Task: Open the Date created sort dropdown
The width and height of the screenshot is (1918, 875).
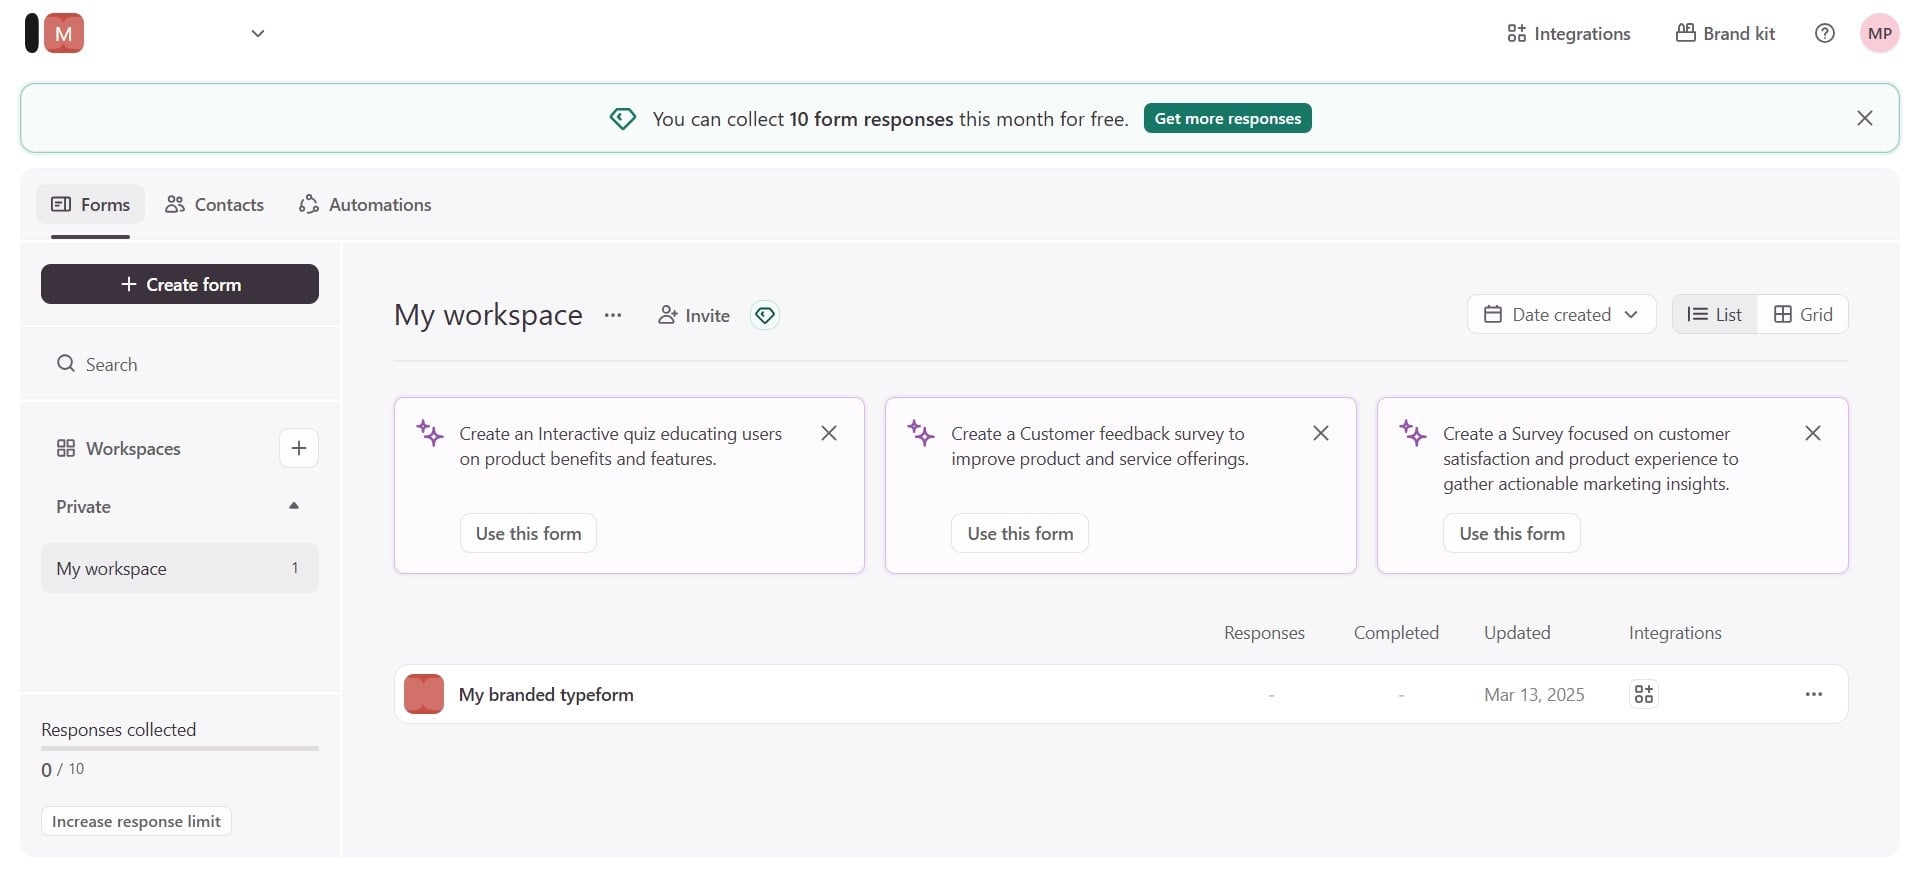Action: pyautogui.click(x=1561, y=314)
